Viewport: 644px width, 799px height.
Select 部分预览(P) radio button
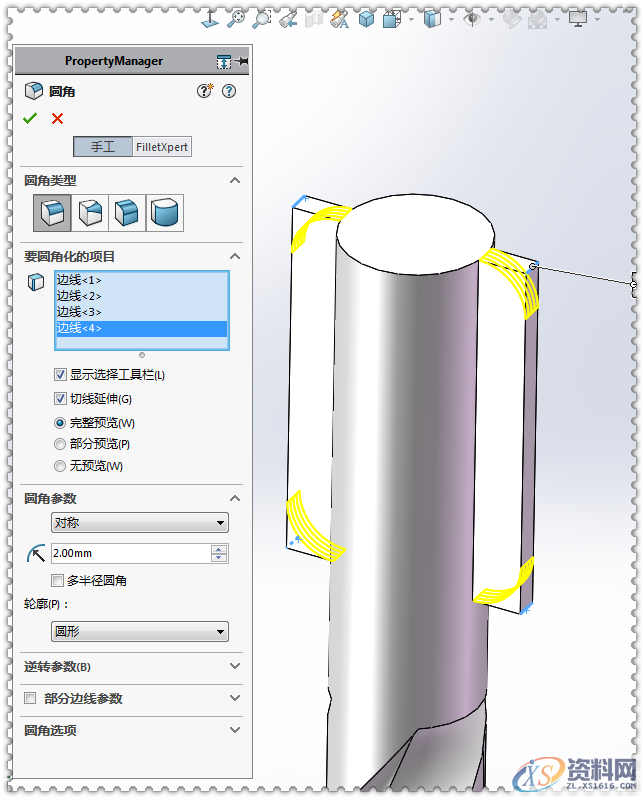tap(60, 444)
